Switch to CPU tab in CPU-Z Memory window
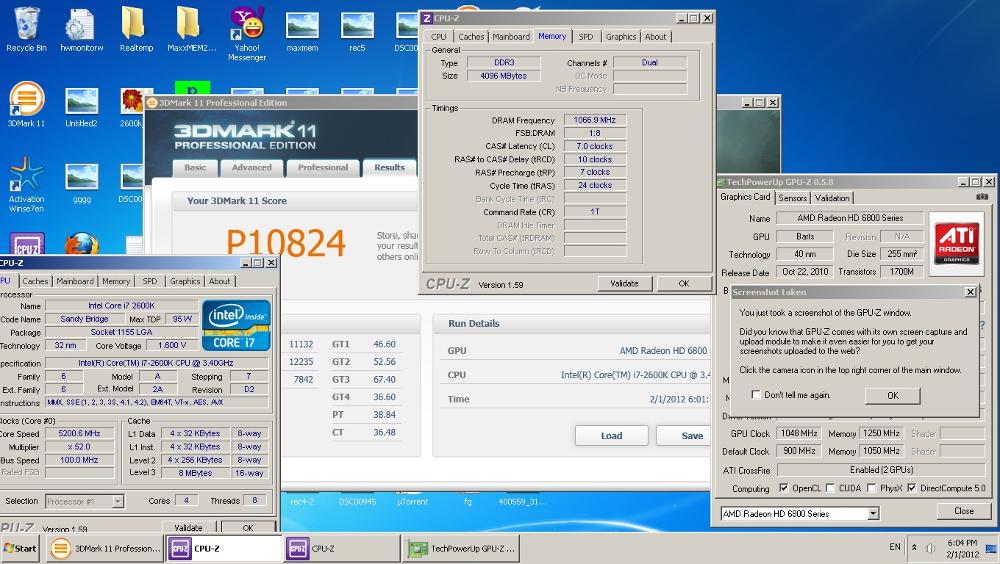Viewport: 1000px width, 564px height. coord(438,37)
